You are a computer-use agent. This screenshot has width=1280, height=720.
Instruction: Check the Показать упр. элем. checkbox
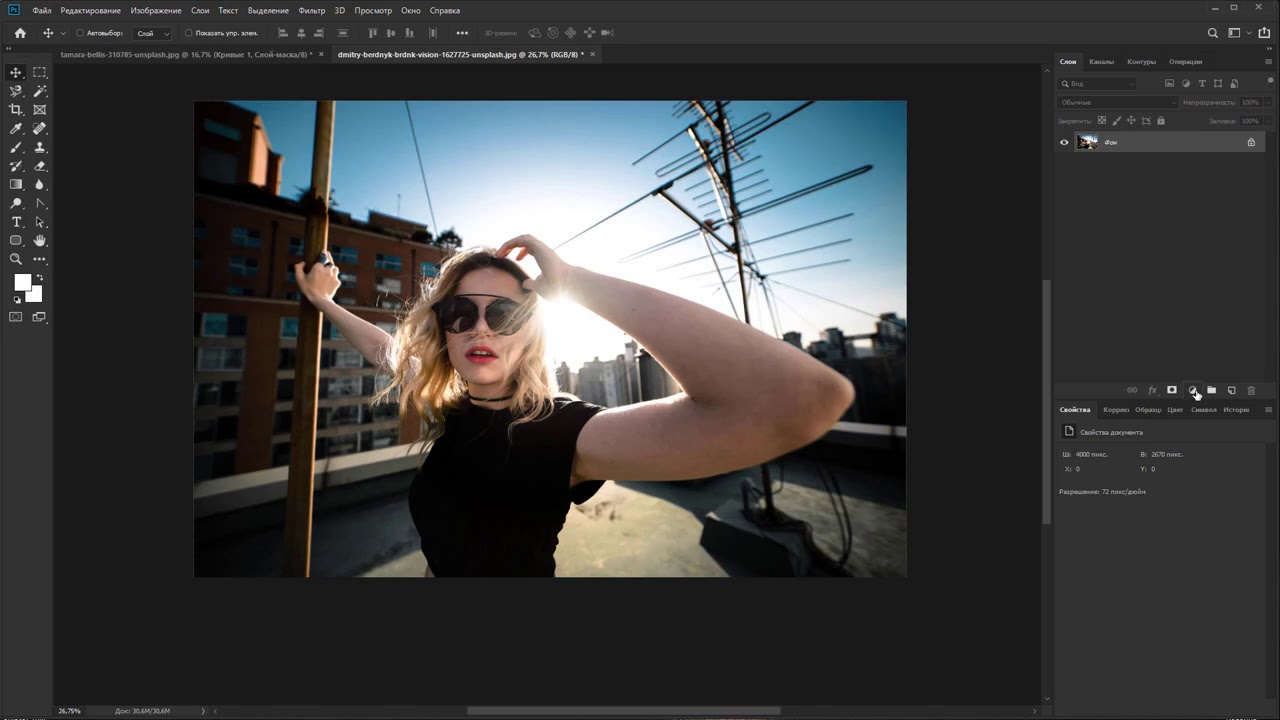[188, 33]
